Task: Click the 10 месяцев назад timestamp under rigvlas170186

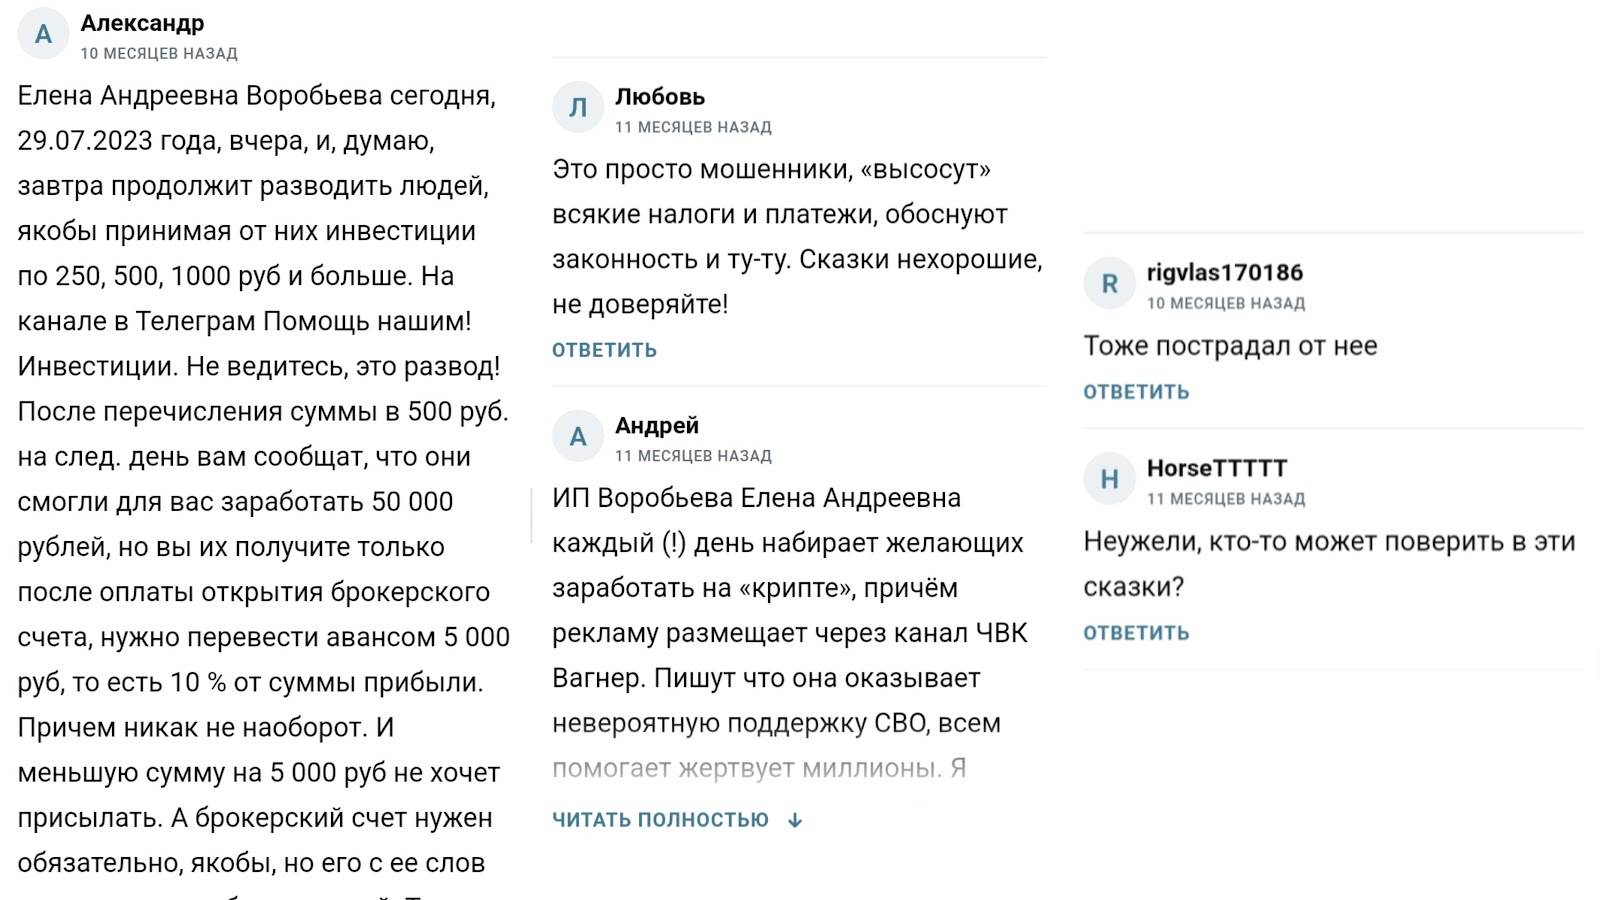Action: click(1226, 303)
